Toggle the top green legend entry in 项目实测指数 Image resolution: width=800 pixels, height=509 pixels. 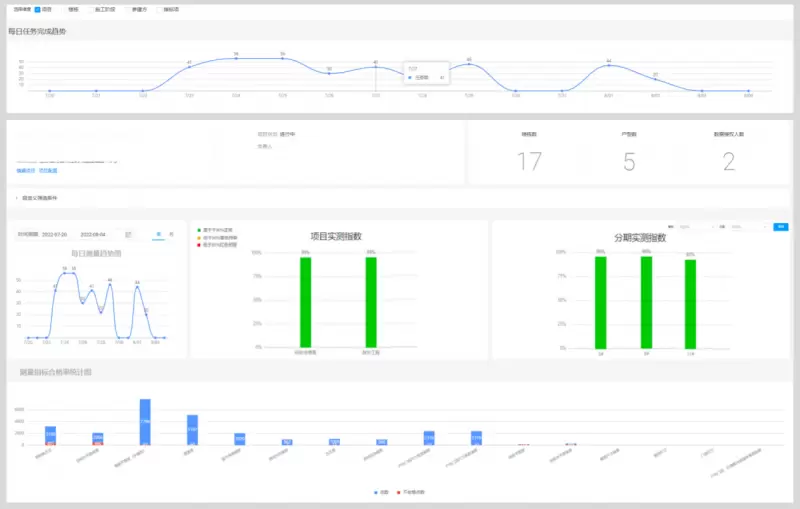tap(199, 230)
